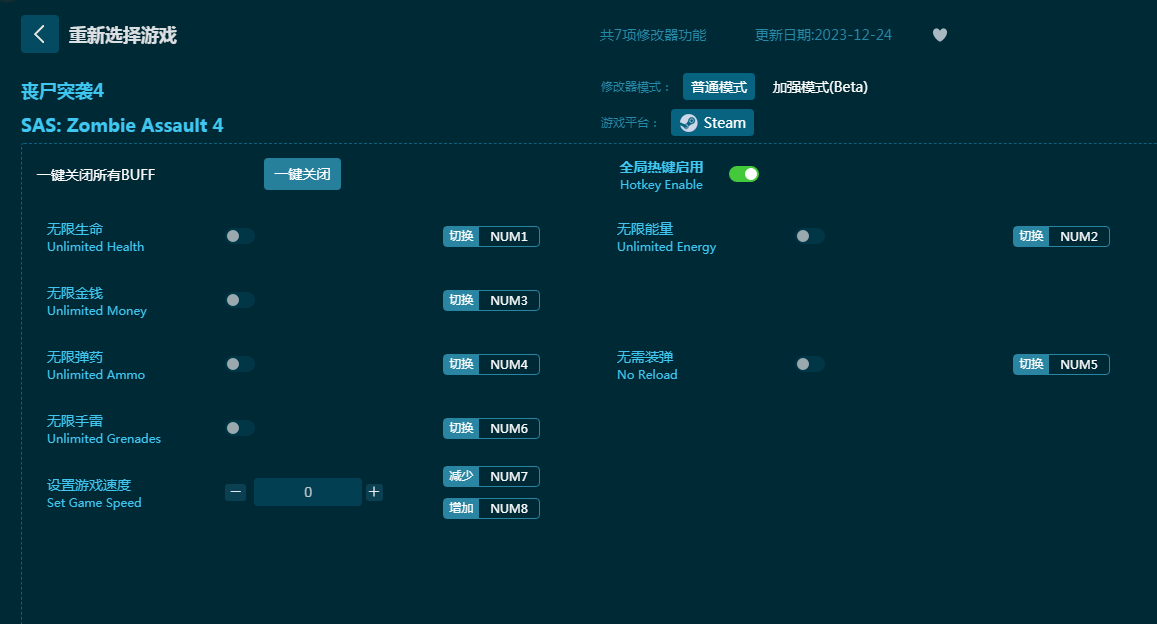The width and height of the screenshot is (1157, 624).
Task: Click minus icon for game speed
Action: coord(236,492)
